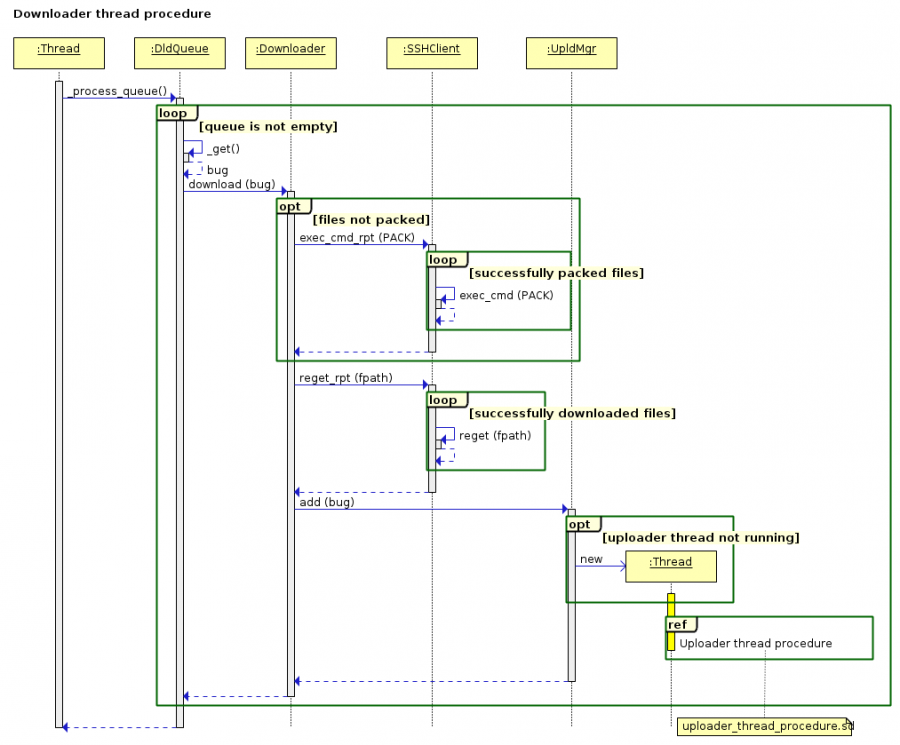Click the guard successfully downloaded files

pos(571,413)
